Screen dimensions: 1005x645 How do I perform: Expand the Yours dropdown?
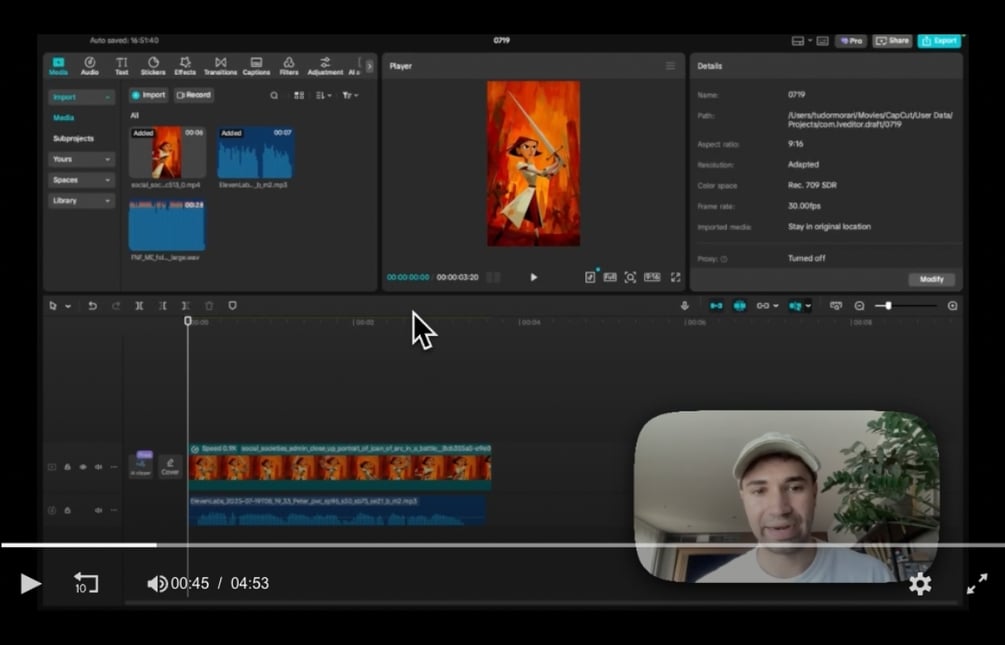tap(81, 159)
